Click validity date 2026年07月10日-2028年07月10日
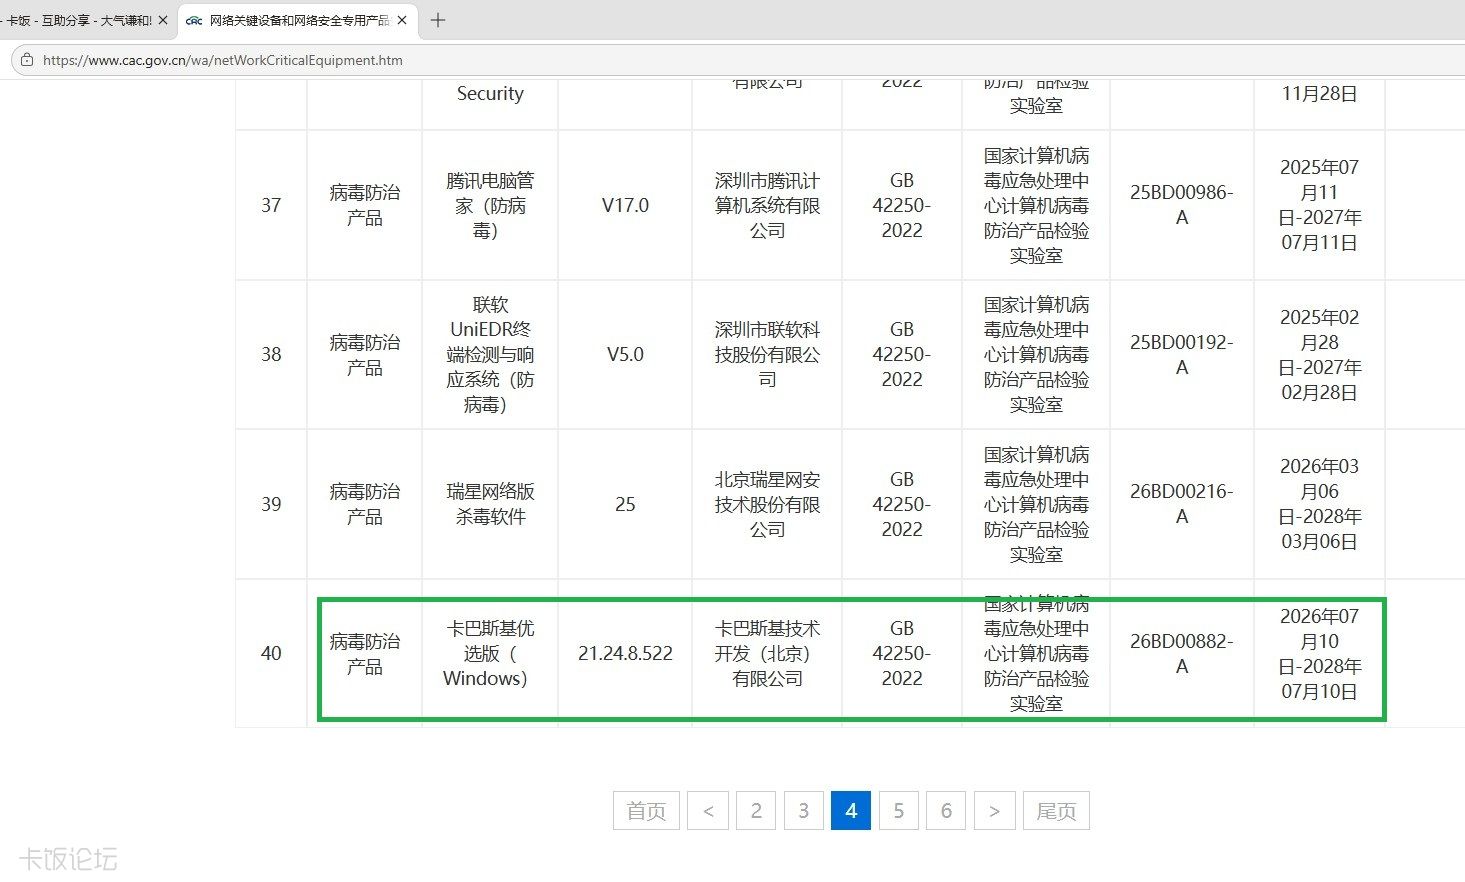Viewport: 1465px width, 882px height. 1319,653
